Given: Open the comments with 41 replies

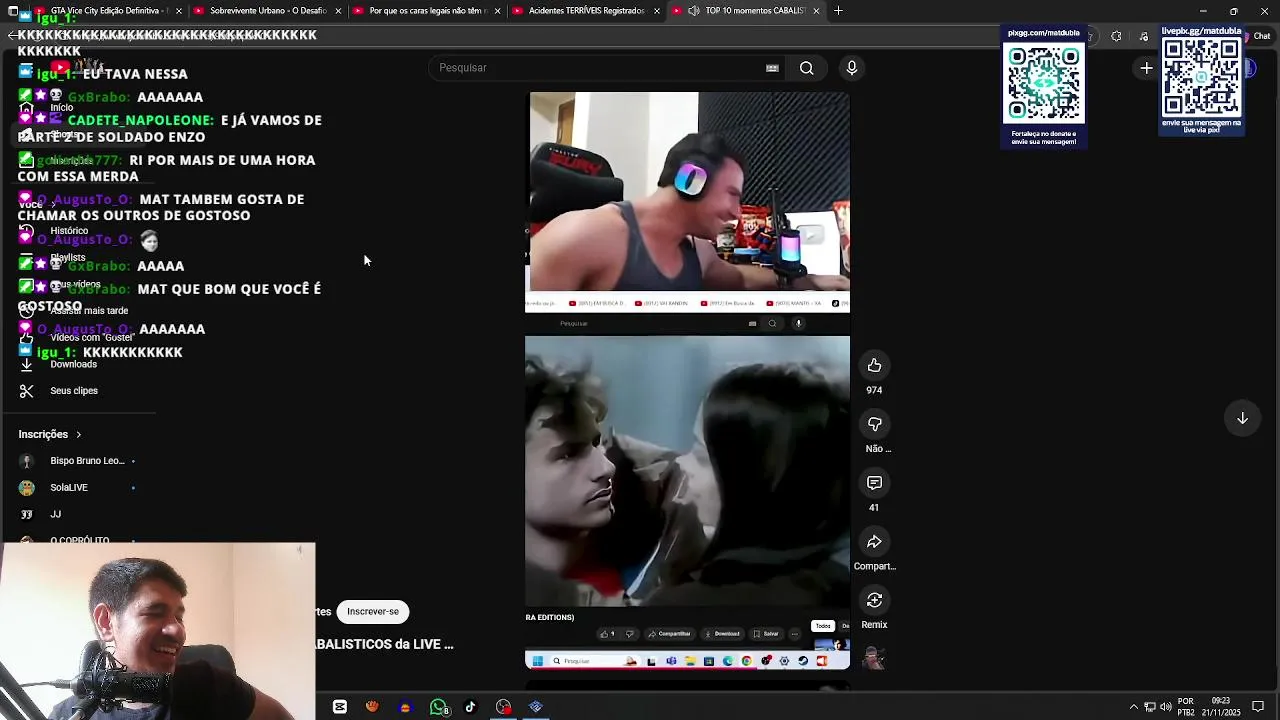Looking at the screenshot, I should tap(874, 483).
